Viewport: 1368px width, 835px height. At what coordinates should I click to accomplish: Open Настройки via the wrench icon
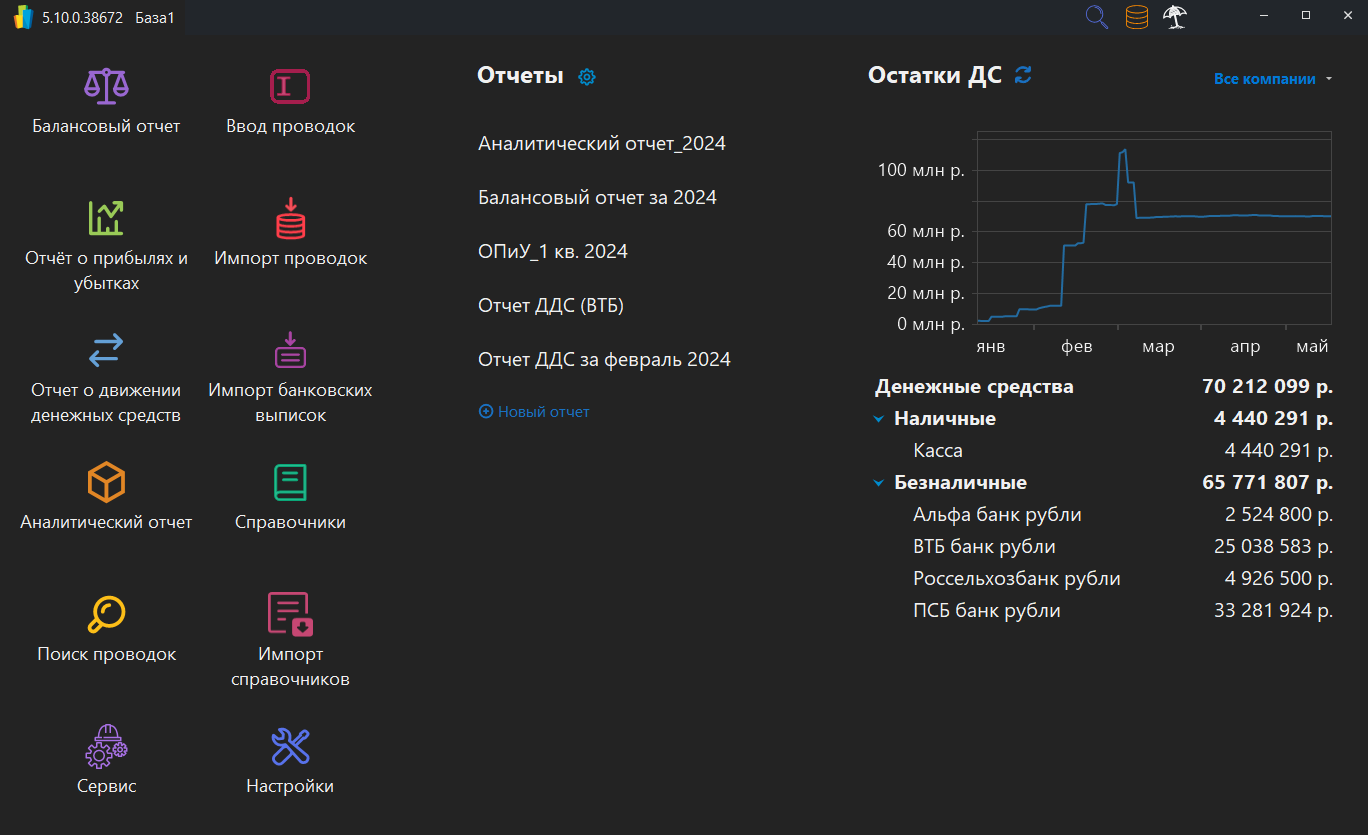(x=289, y=745)
